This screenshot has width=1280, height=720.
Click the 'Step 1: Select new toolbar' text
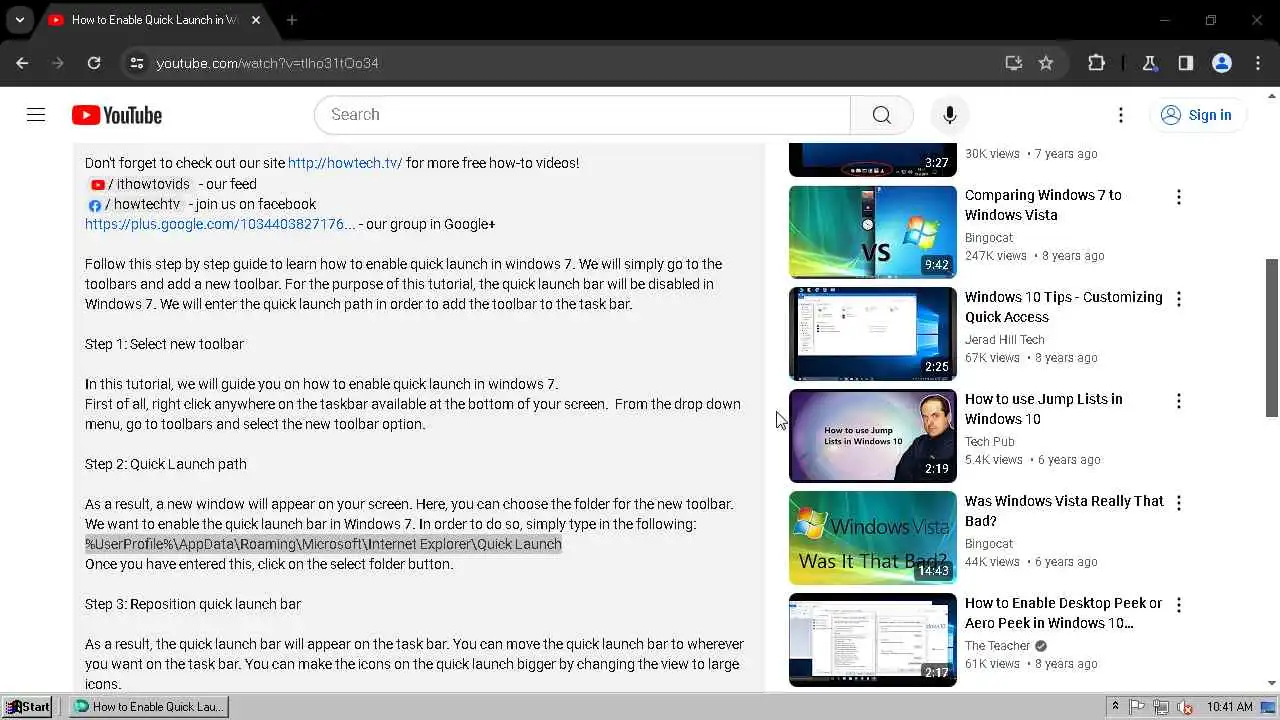coord(164,344)
